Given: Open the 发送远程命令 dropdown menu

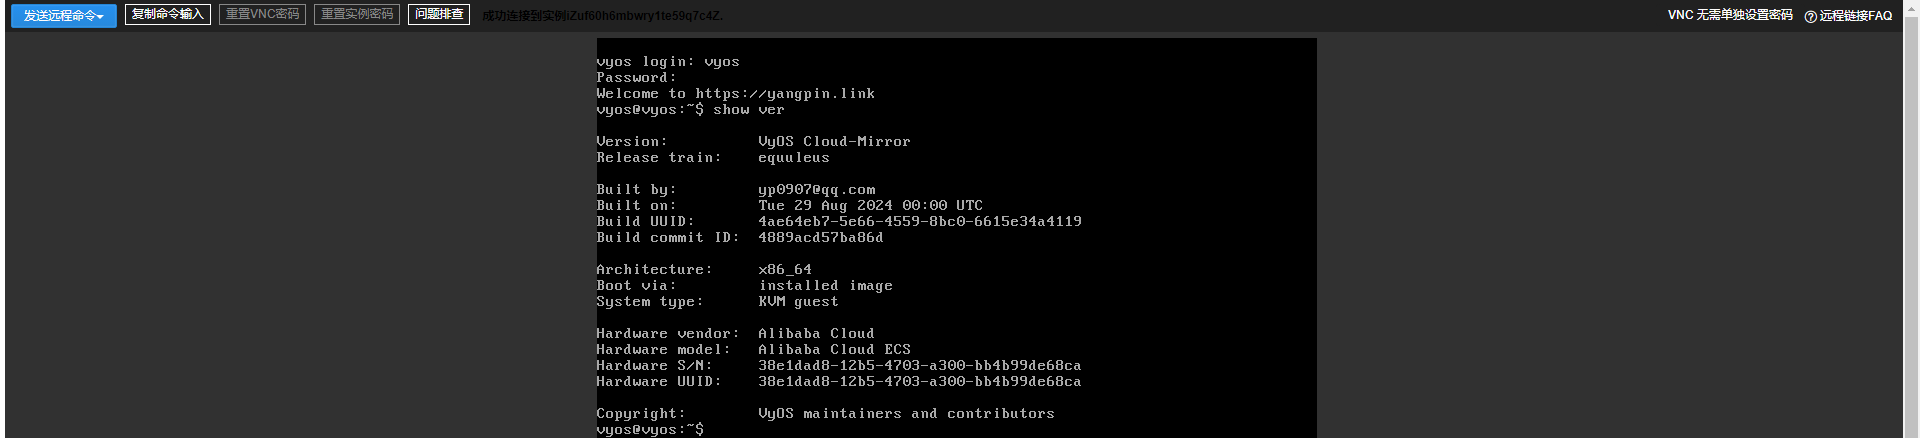Looking at the screenshot, I should (x=64, y=15).
